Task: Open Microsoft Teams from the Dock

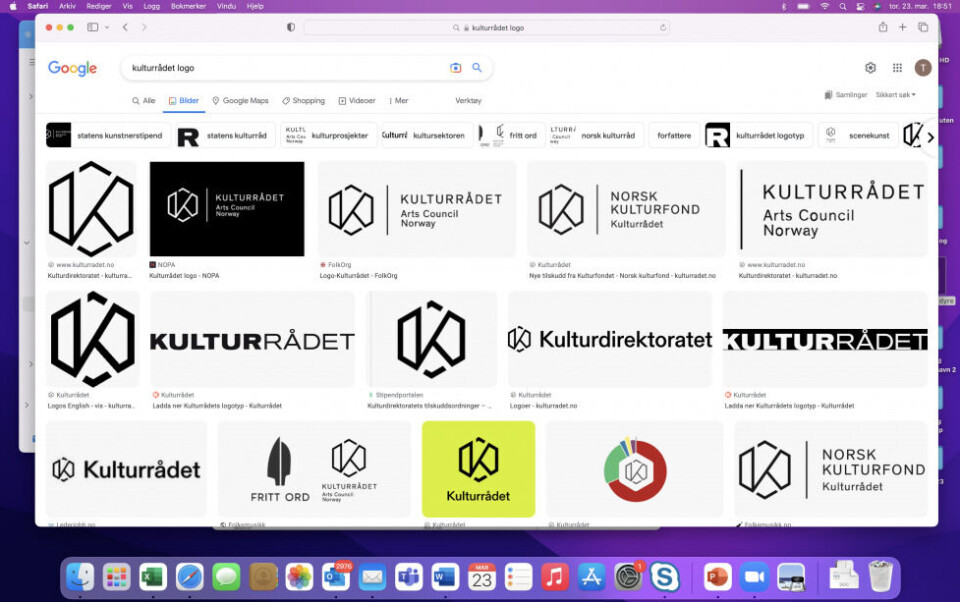Action: [x=408, y=577]
